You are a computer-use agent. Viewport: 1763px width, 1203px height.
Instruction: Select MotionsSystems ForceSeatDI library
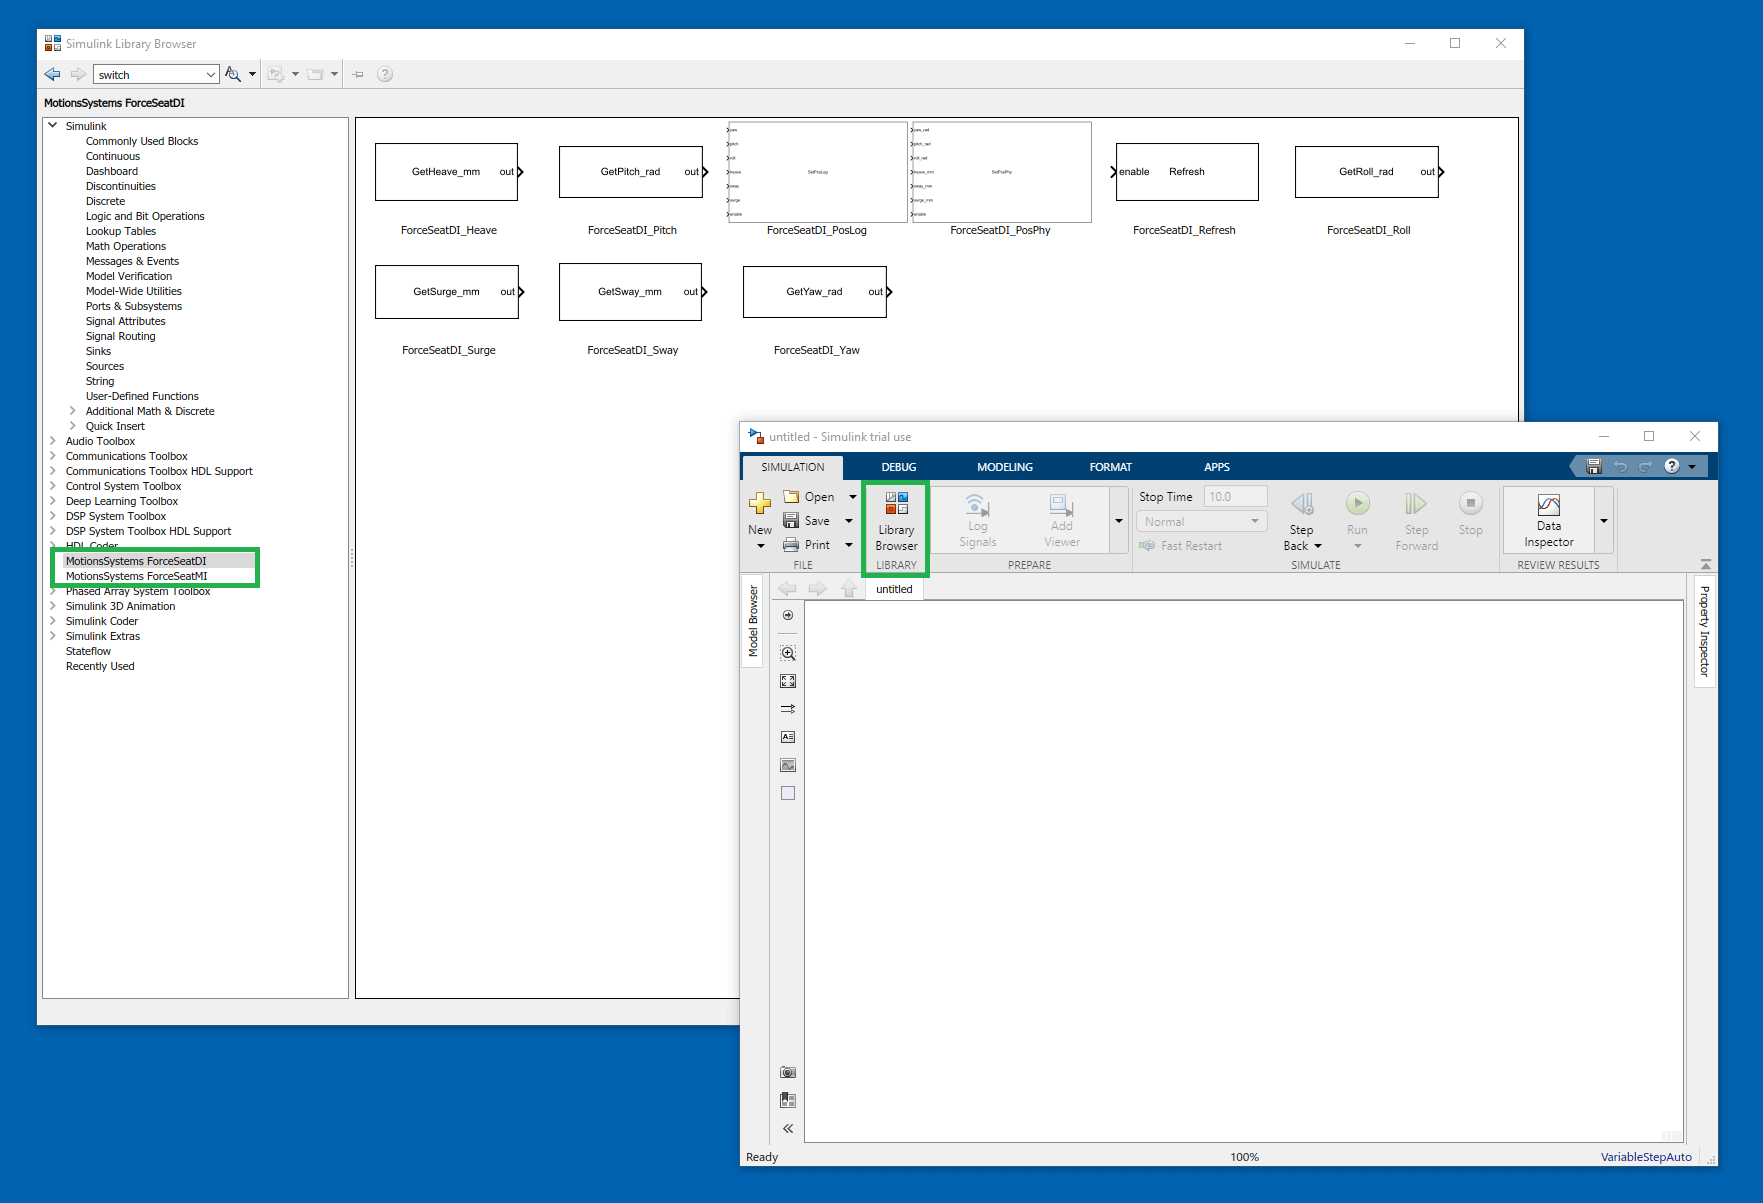coord(136,561)
